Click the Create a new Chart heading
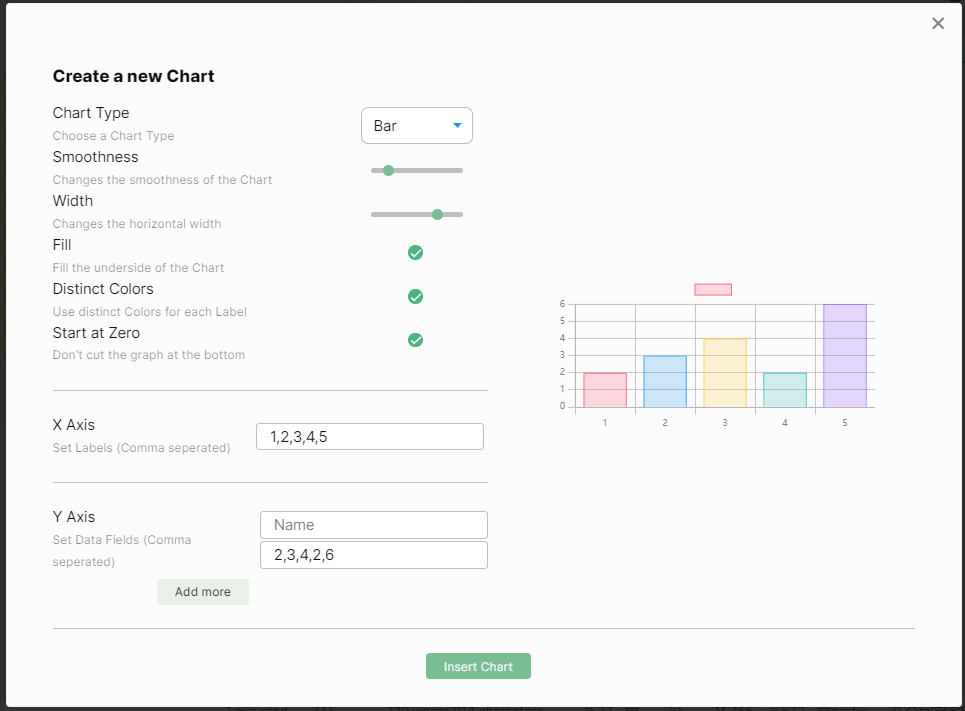Image resolution: width=965 pixels, height=711 pixels. click(133, 76)
